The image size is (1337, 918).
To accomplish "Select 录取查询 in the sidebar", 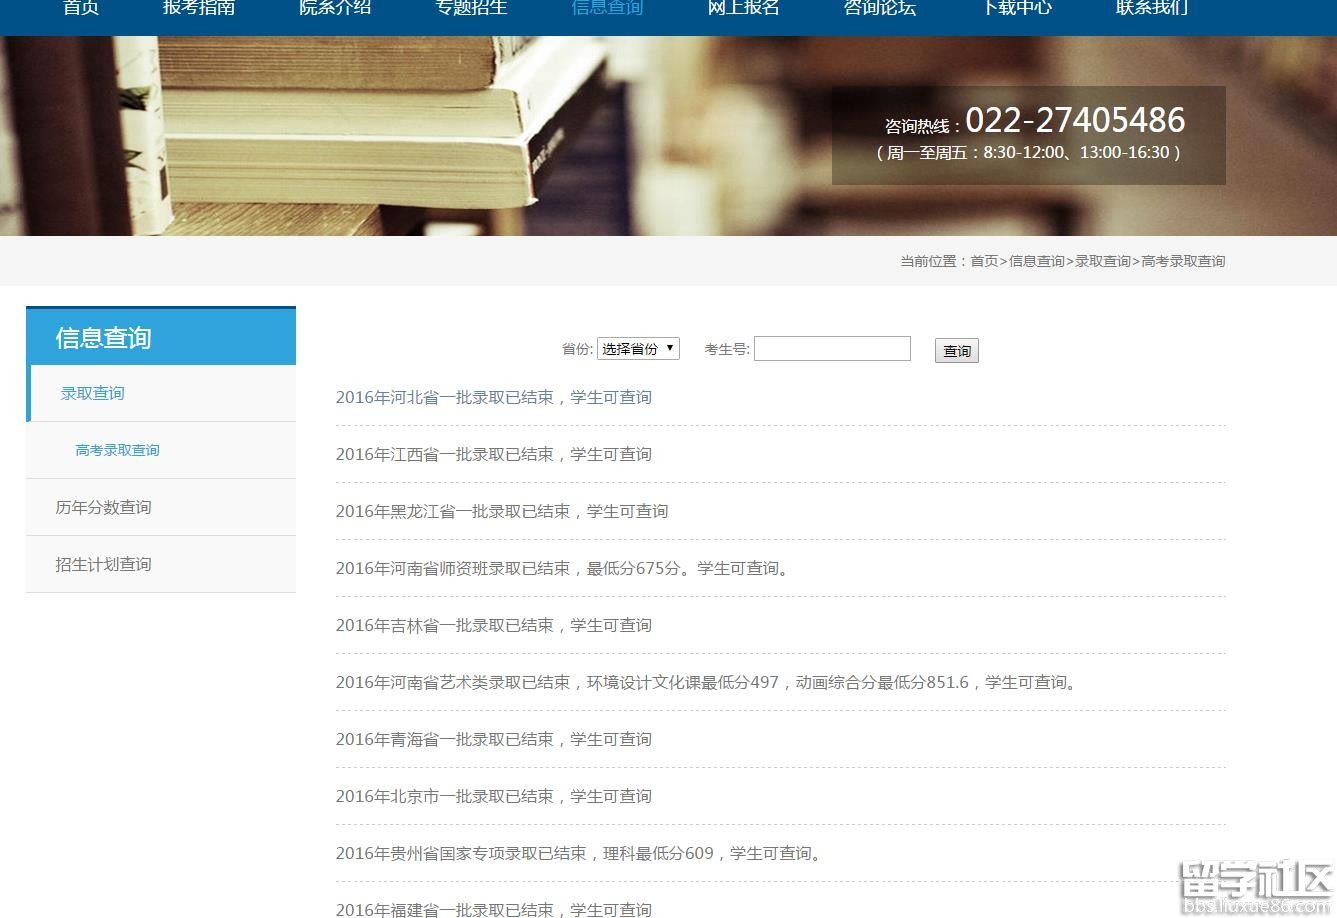I will click(93, 393).
